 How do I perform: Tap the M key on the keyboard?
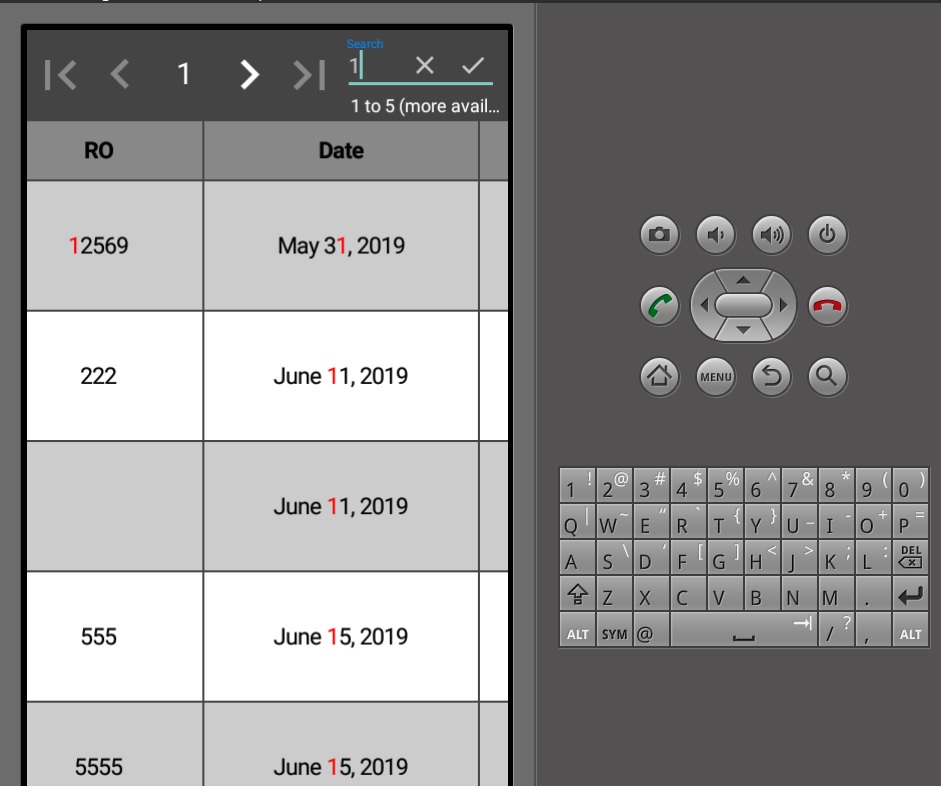click(x=836, y=594)
